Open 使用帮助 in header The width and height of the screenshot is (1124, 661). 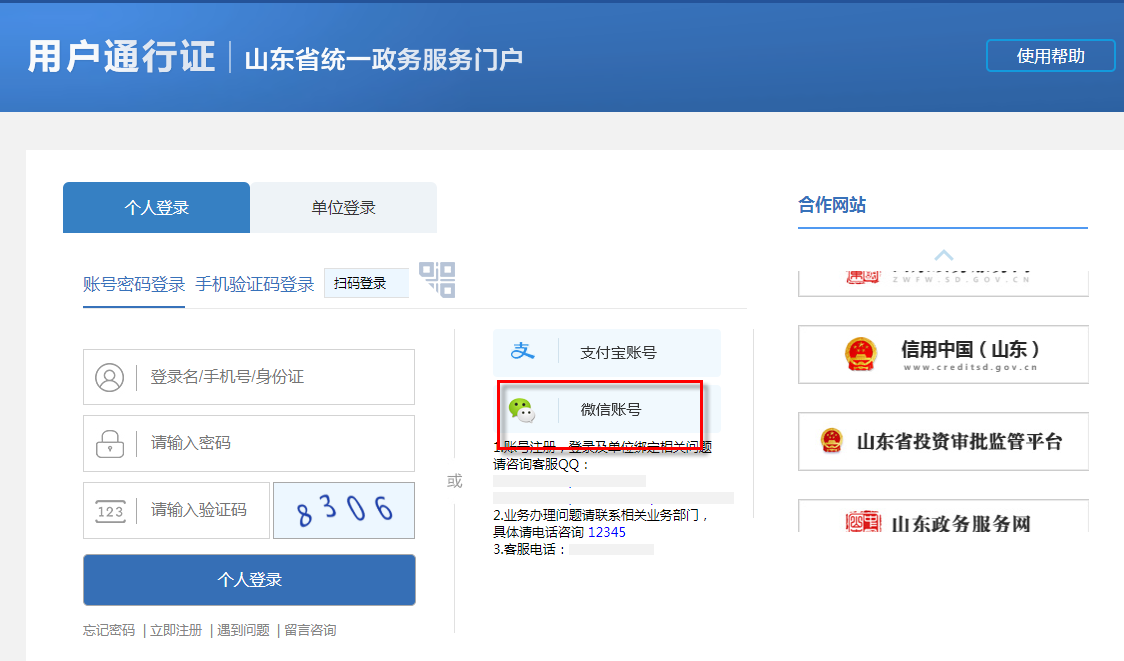pyautogui.click(x=1050, y=56)
